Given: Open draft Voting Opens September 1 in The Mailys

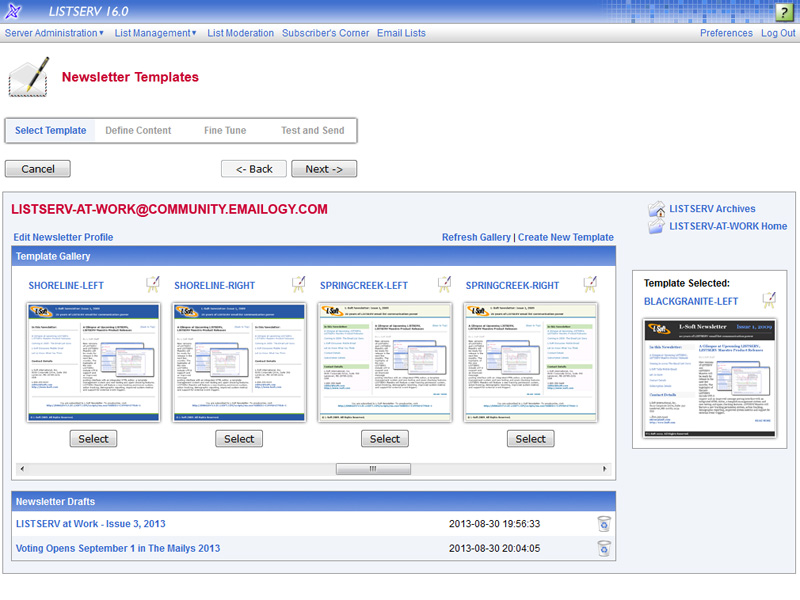Looking at the screenshot, I should (118, 548).
